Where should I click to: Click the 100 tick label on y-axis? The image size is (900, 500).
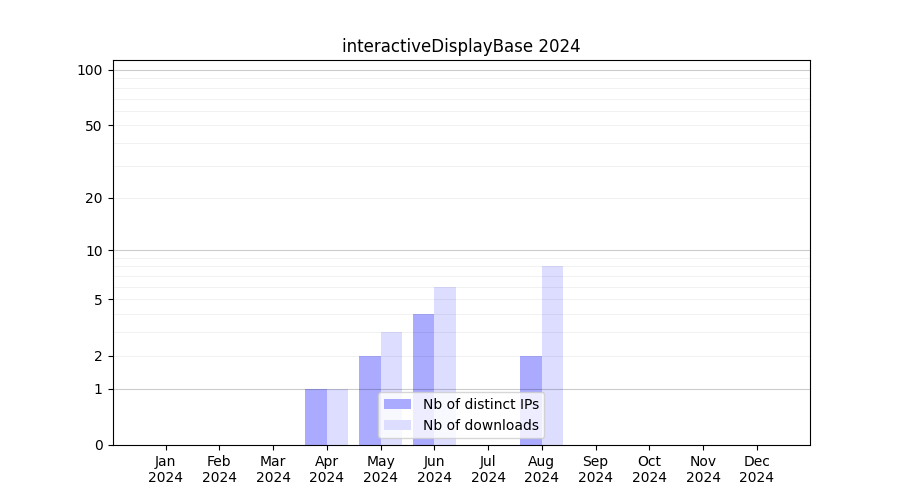[90, 70]
